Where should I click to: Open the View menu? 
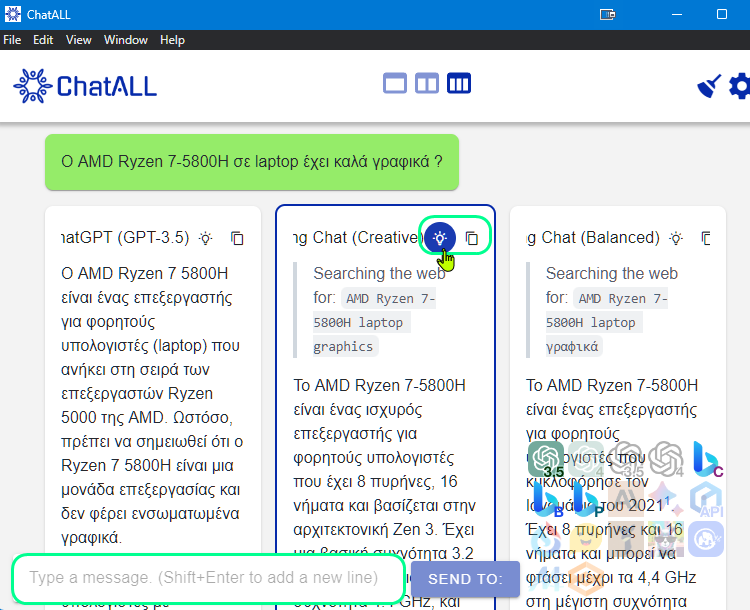pyautogui.click(x=78, y=40)
